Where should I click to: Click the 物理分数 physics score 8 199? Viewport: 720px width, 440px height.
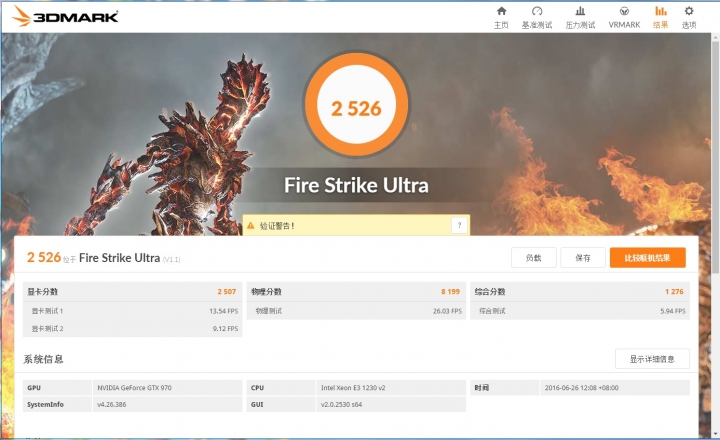click(x=356, y=292)
